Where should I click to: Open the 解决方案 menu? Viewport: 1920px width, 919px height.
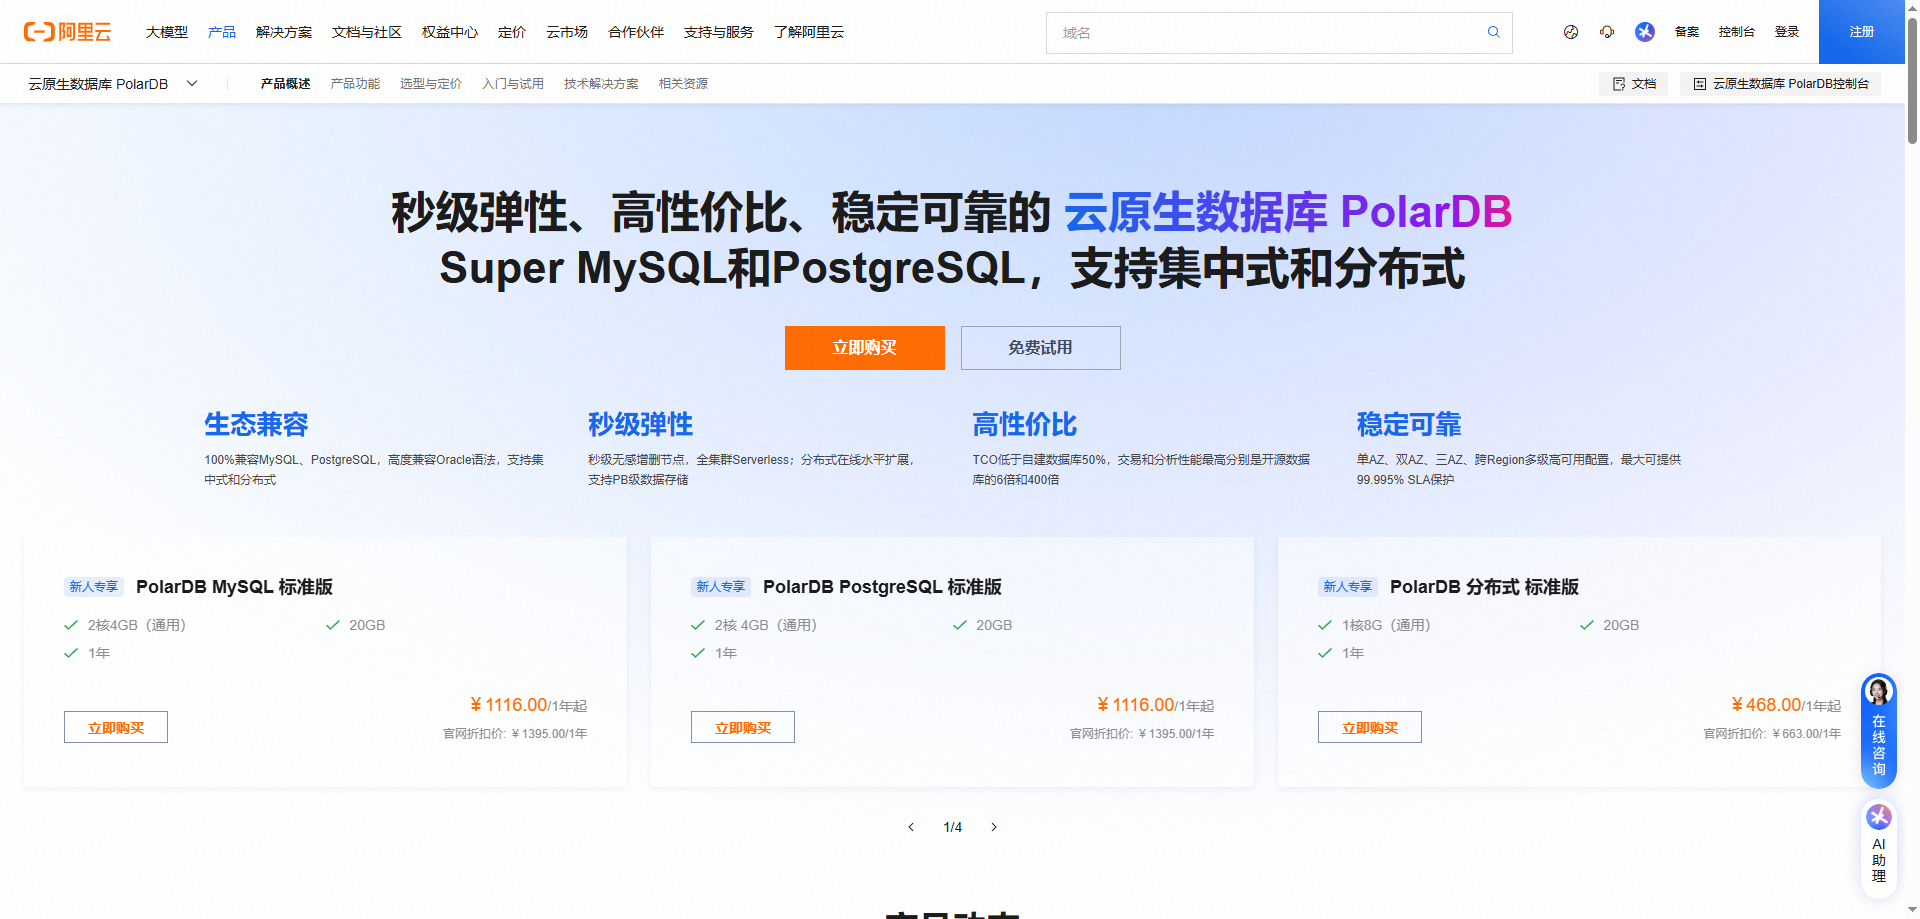284,32
